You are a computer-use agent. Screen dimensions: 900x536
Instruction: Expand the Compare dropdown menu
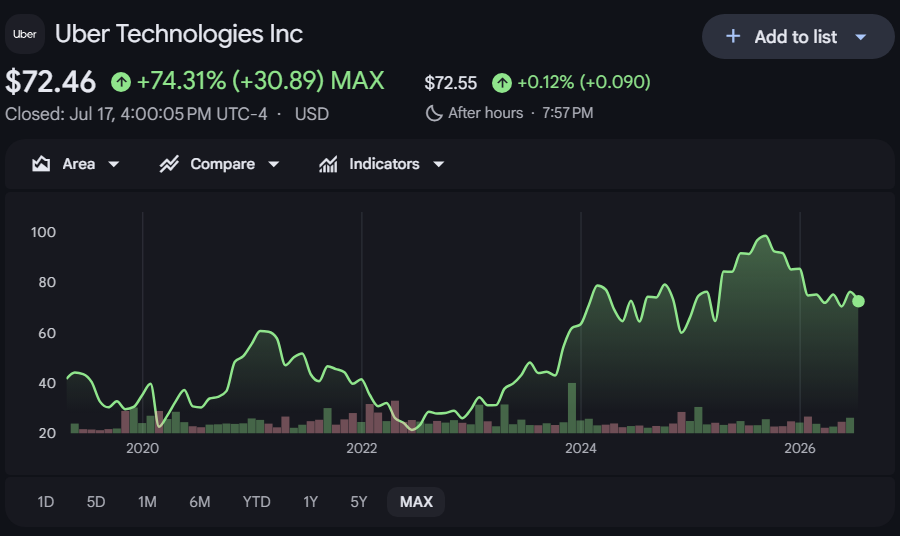click(x=274, y=164)
